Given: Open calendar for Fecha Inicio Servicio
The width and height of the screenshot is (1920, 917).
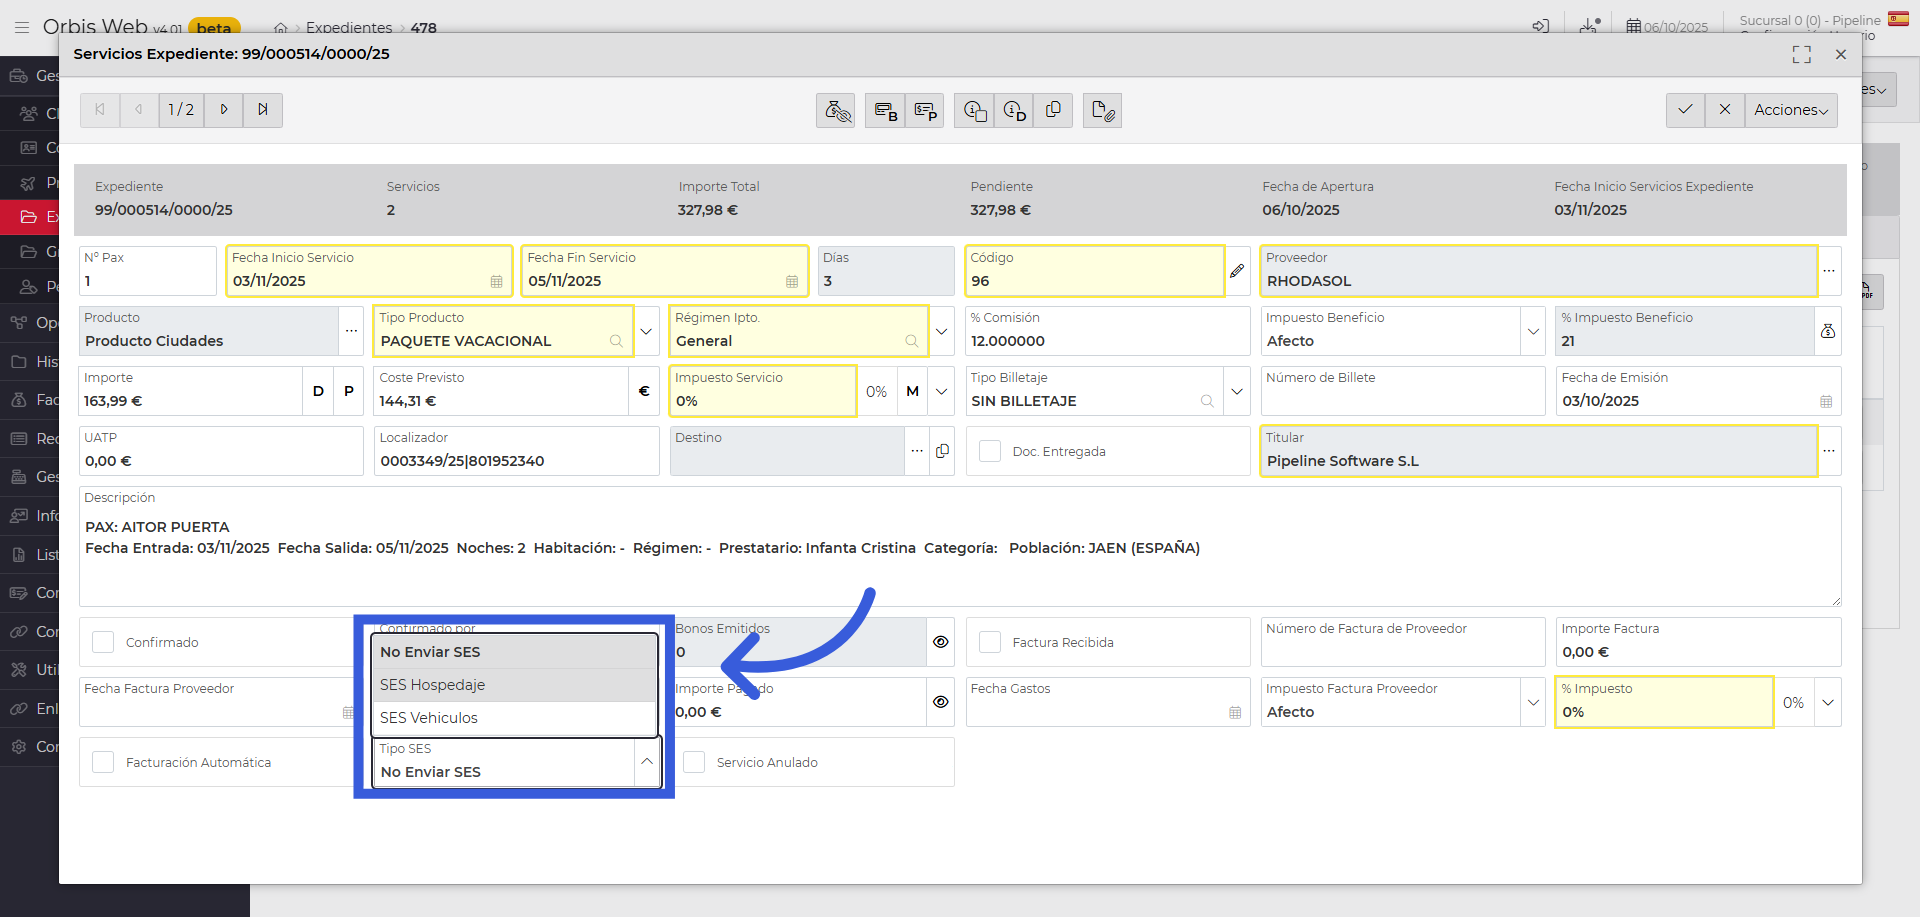Looking at the screenshot, I should pyautogui.click(x=496, y=282).
